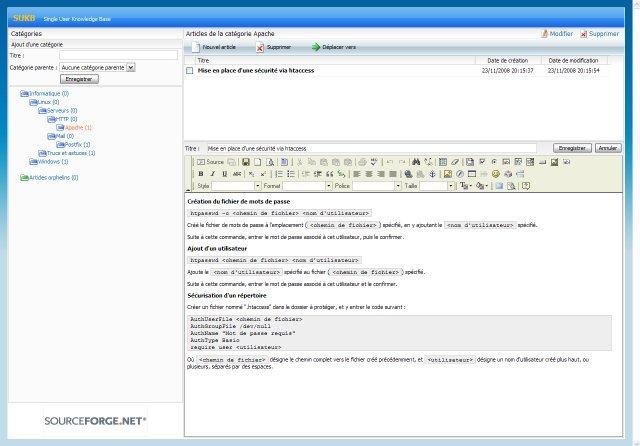Image resolution: width=640 pixels, height=446 pixels.
Task: Click Déplacer vers in the toolbar
Action: pos(333,47)
